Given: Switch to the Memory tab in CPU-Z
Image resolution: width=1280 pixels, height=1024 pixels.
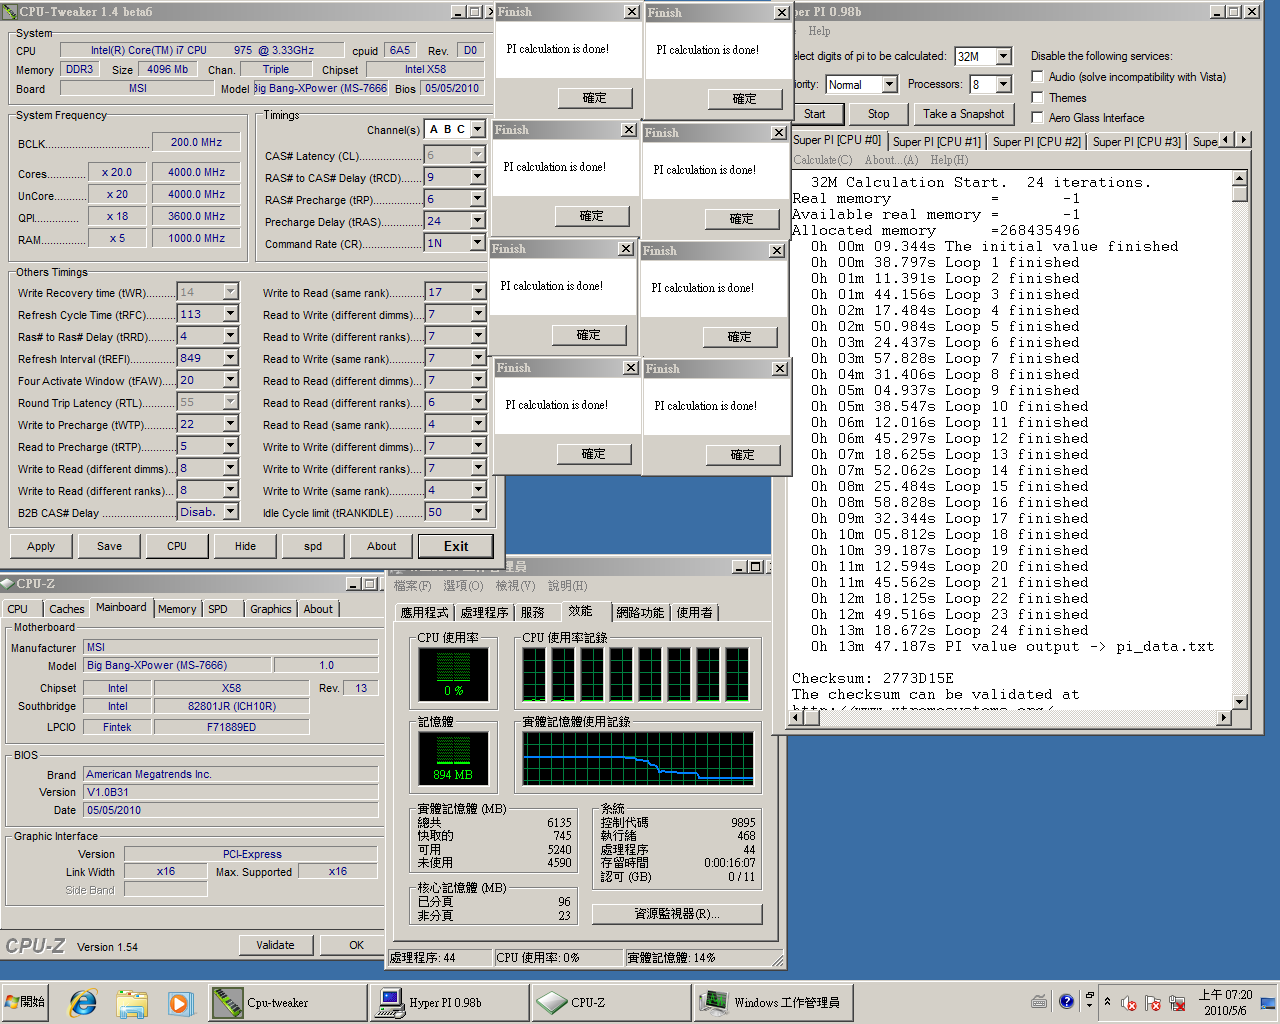Looking at the screenshot, I should 177,609.
